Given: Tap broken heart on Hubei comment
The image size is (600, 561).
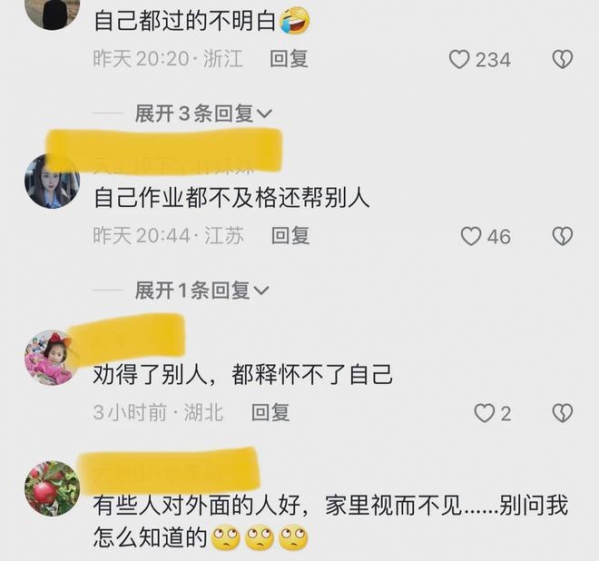Looking at the screenshot, I should [562, 413].
